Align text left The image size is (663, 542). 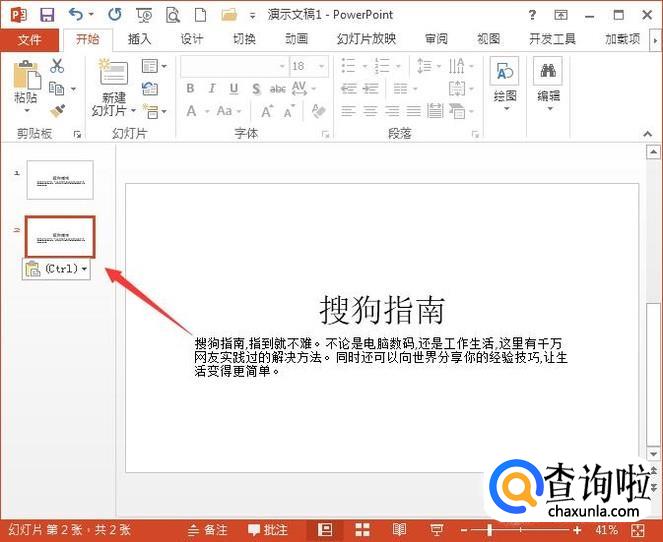tap(348, 112)
